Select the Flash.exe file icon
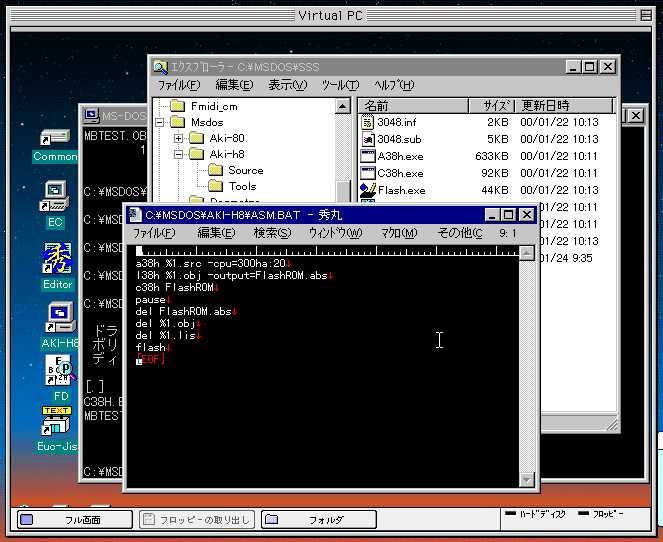The width and height of the screenshot is (663, 542). [x=368, y=190]
